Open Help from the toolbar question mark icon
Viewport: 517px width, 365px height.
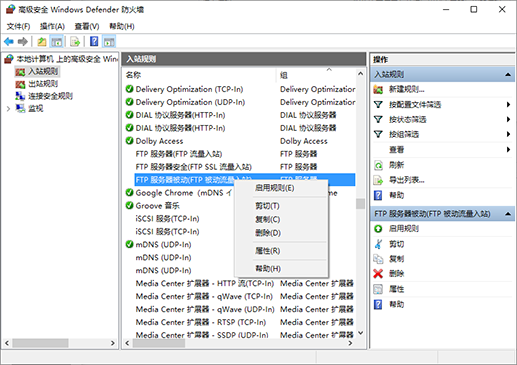pos(94,41)
